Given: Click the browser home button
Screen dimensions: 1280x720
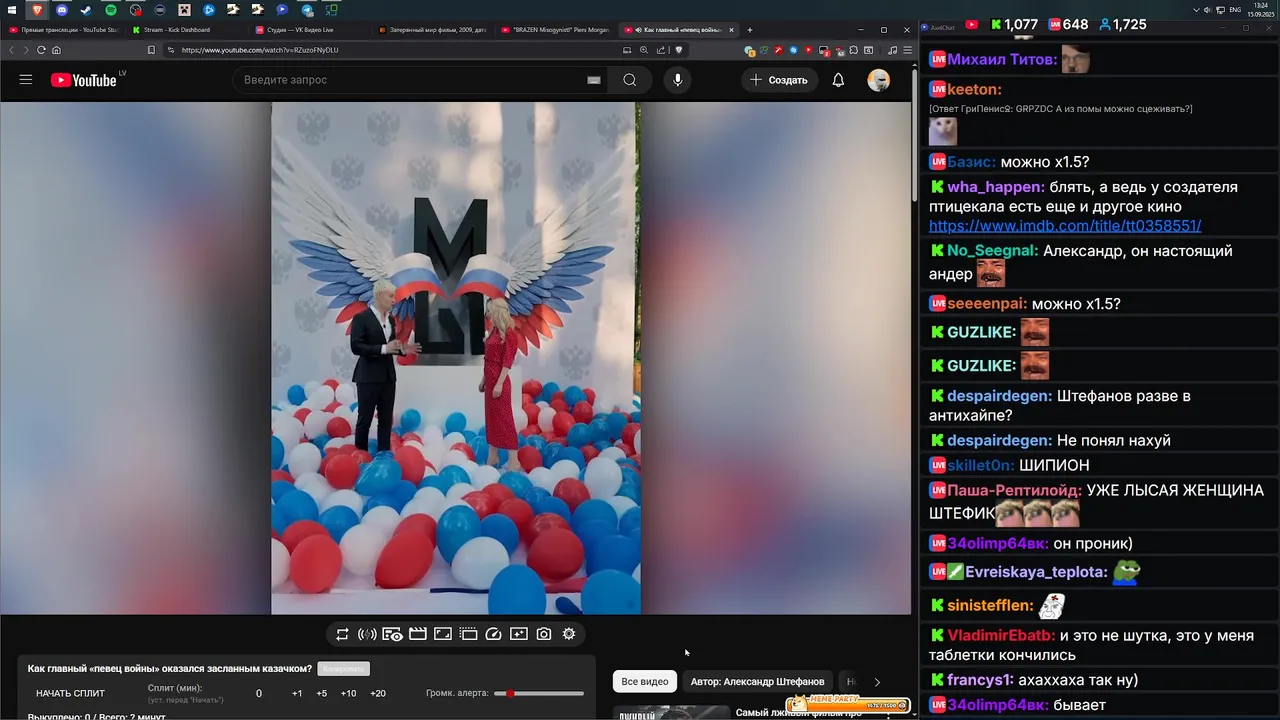Looking at the screenshot, I should (x=56, y=50).
